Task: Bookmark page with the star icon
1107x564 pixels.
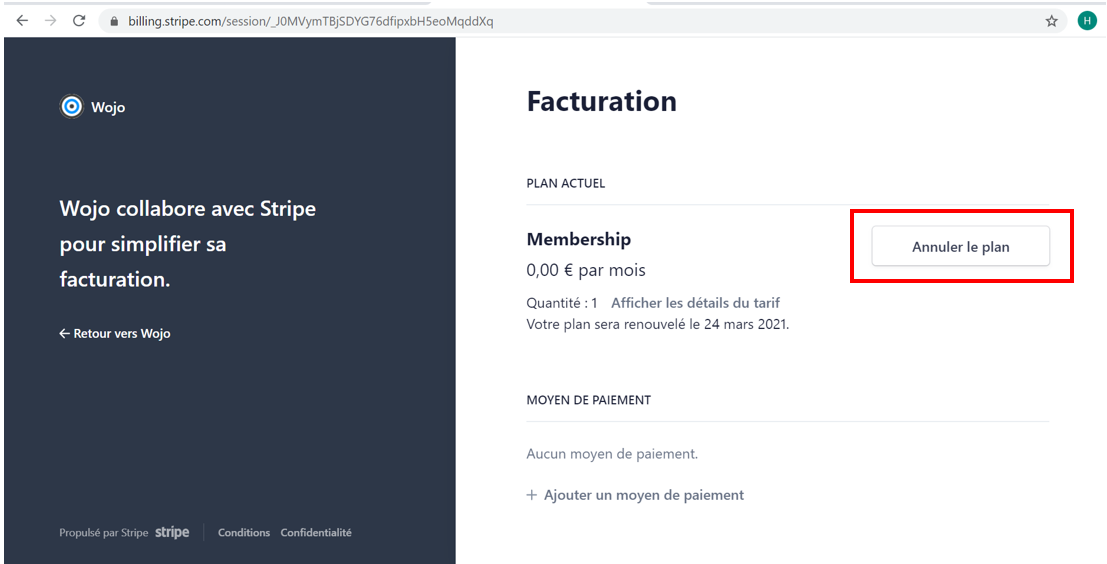Action: [1051, 21]
